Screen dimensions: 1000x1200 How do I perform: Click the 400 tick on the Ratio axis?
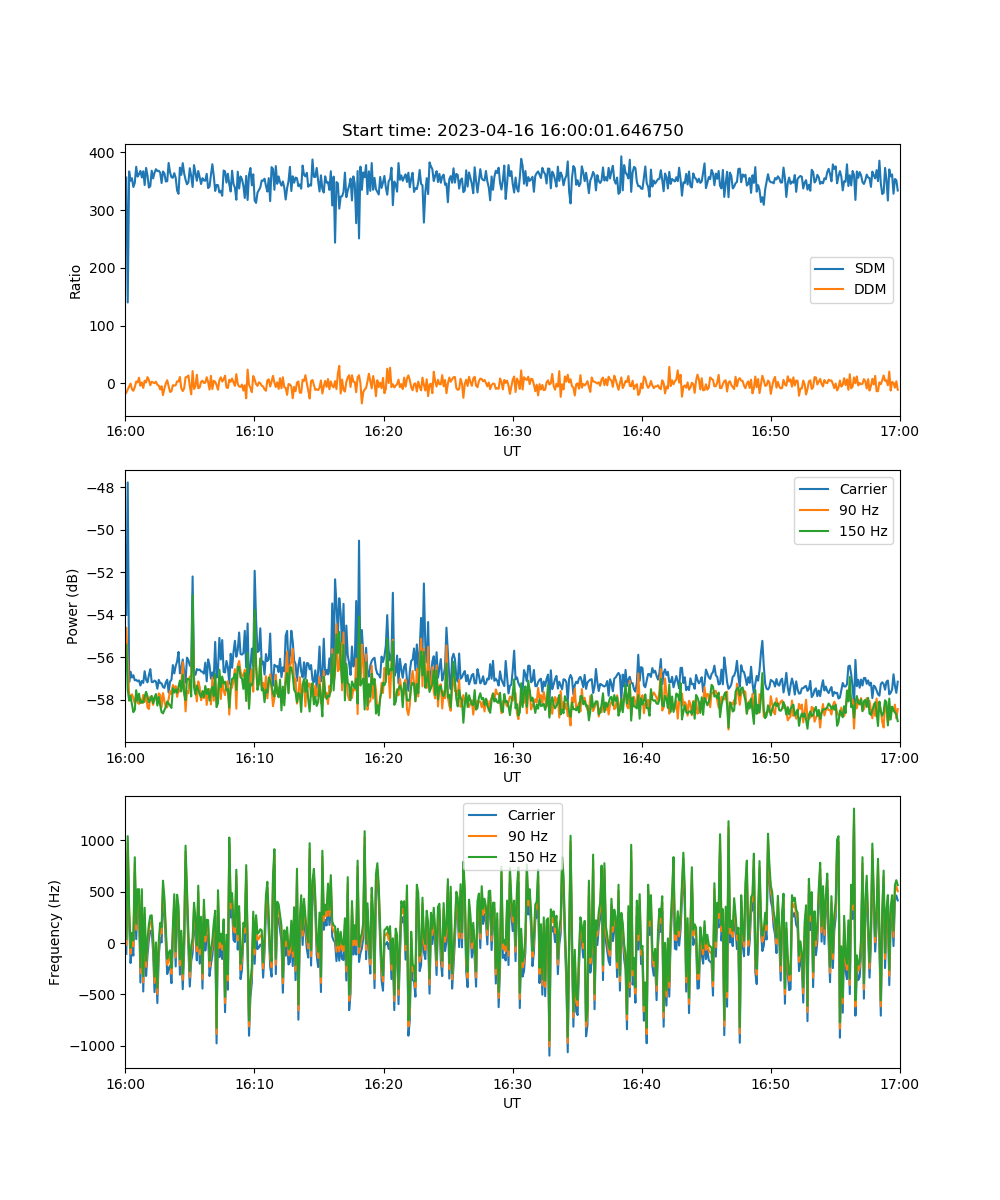(x=104, y=153)
